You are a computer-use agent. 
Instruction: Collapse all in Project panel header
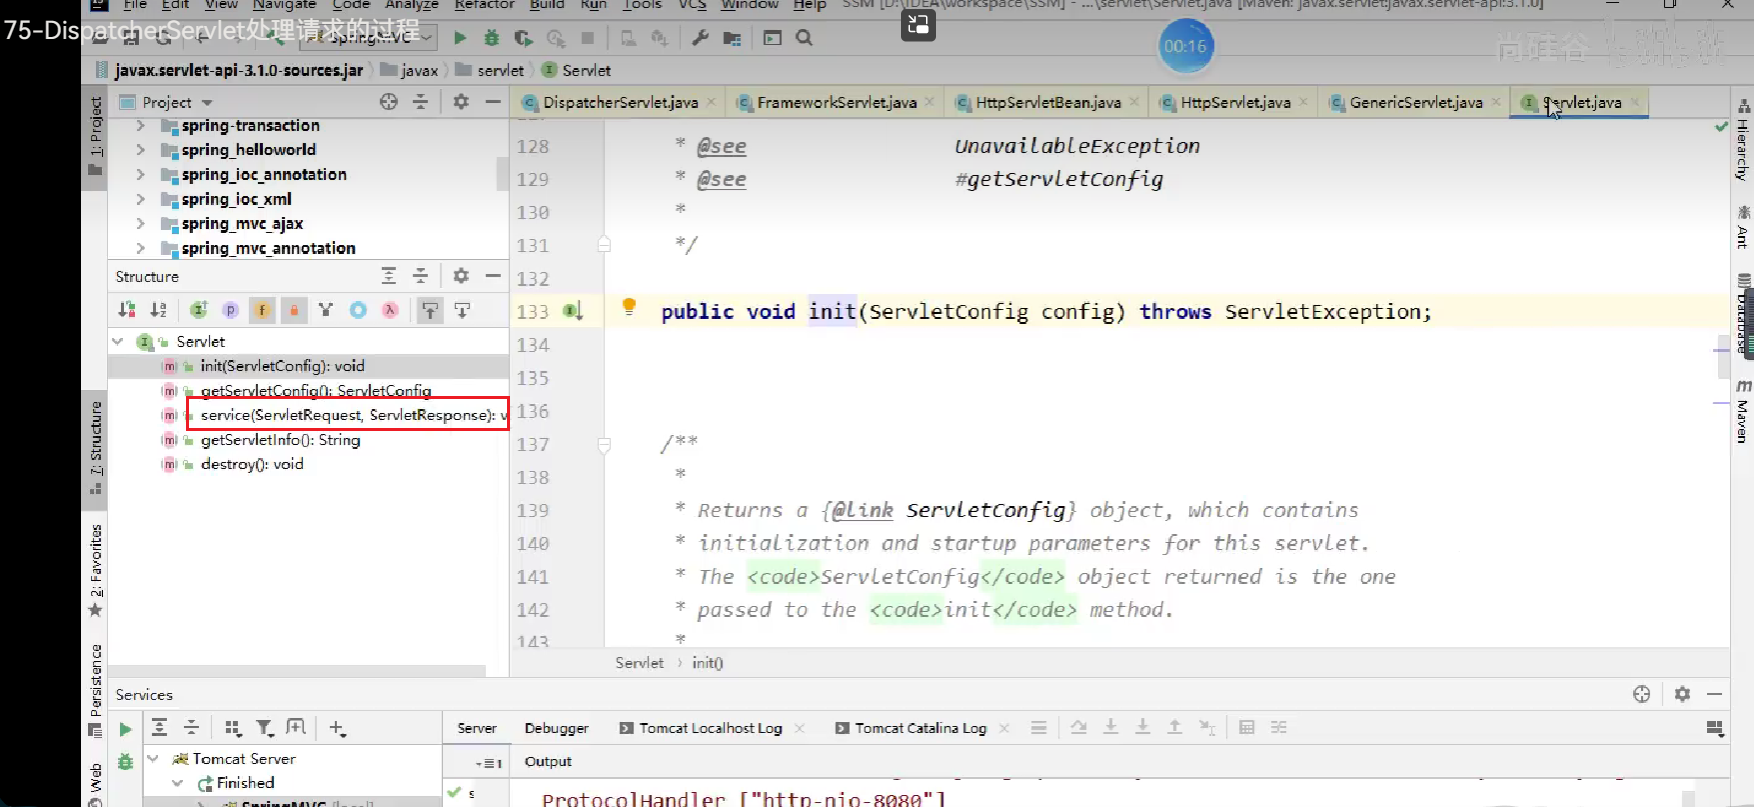420,102
